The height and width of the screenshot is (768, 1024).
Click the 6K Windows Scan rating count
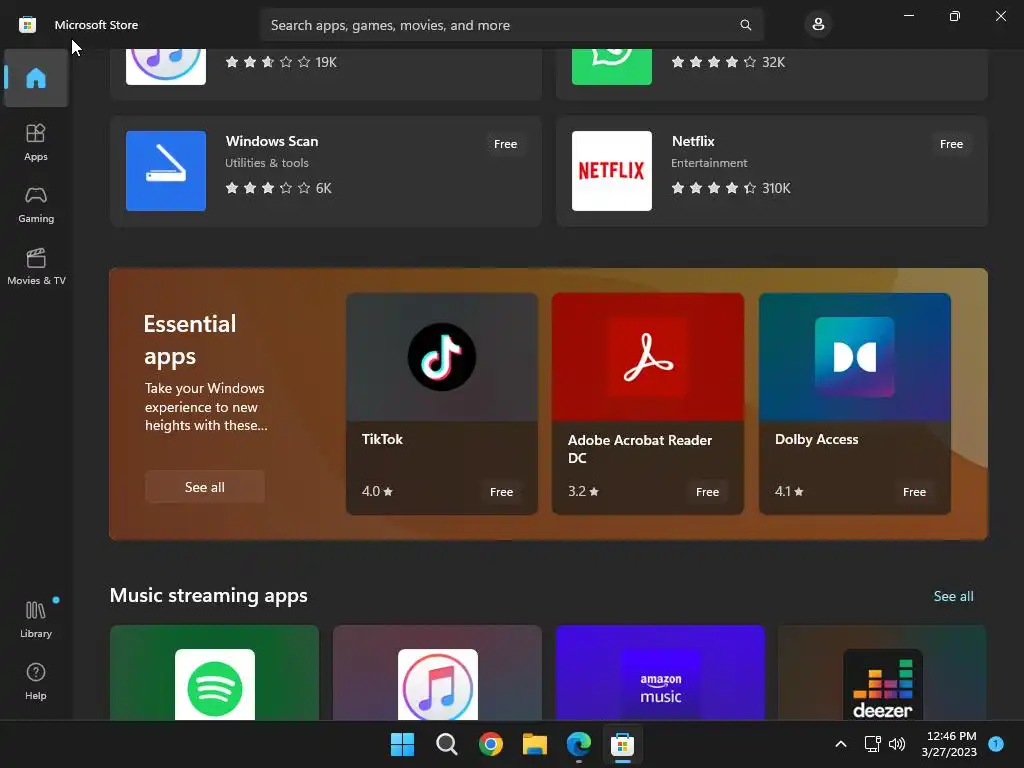click(x=323, y=188)
